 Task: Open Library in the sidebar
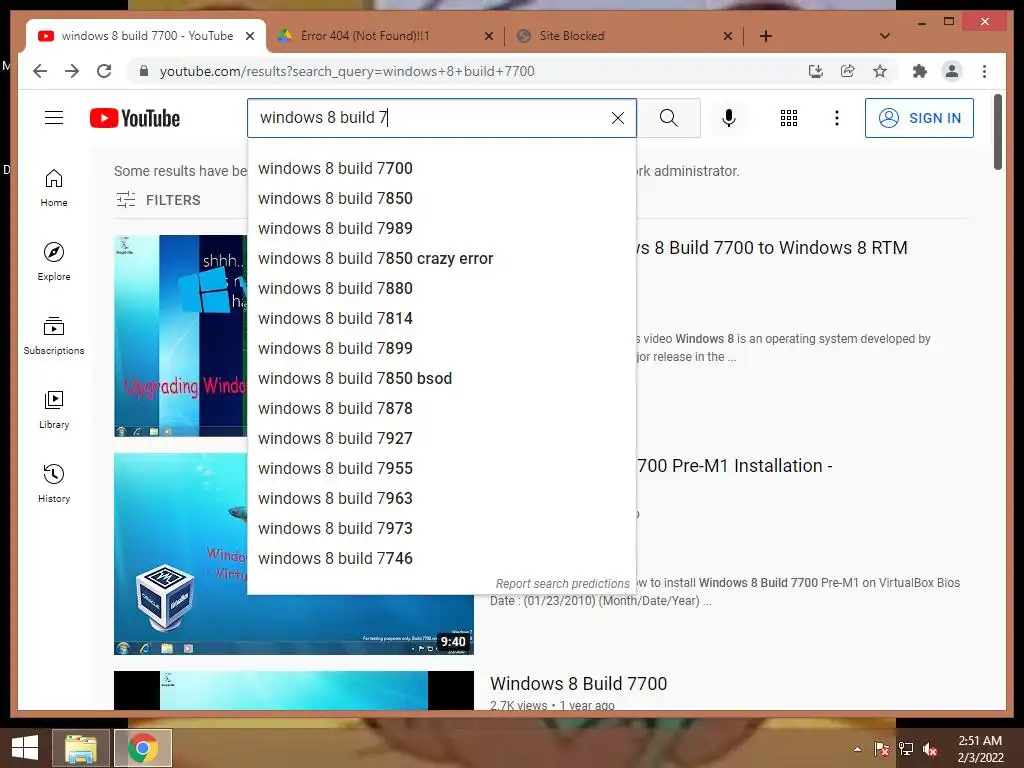[x=54, y=410]
